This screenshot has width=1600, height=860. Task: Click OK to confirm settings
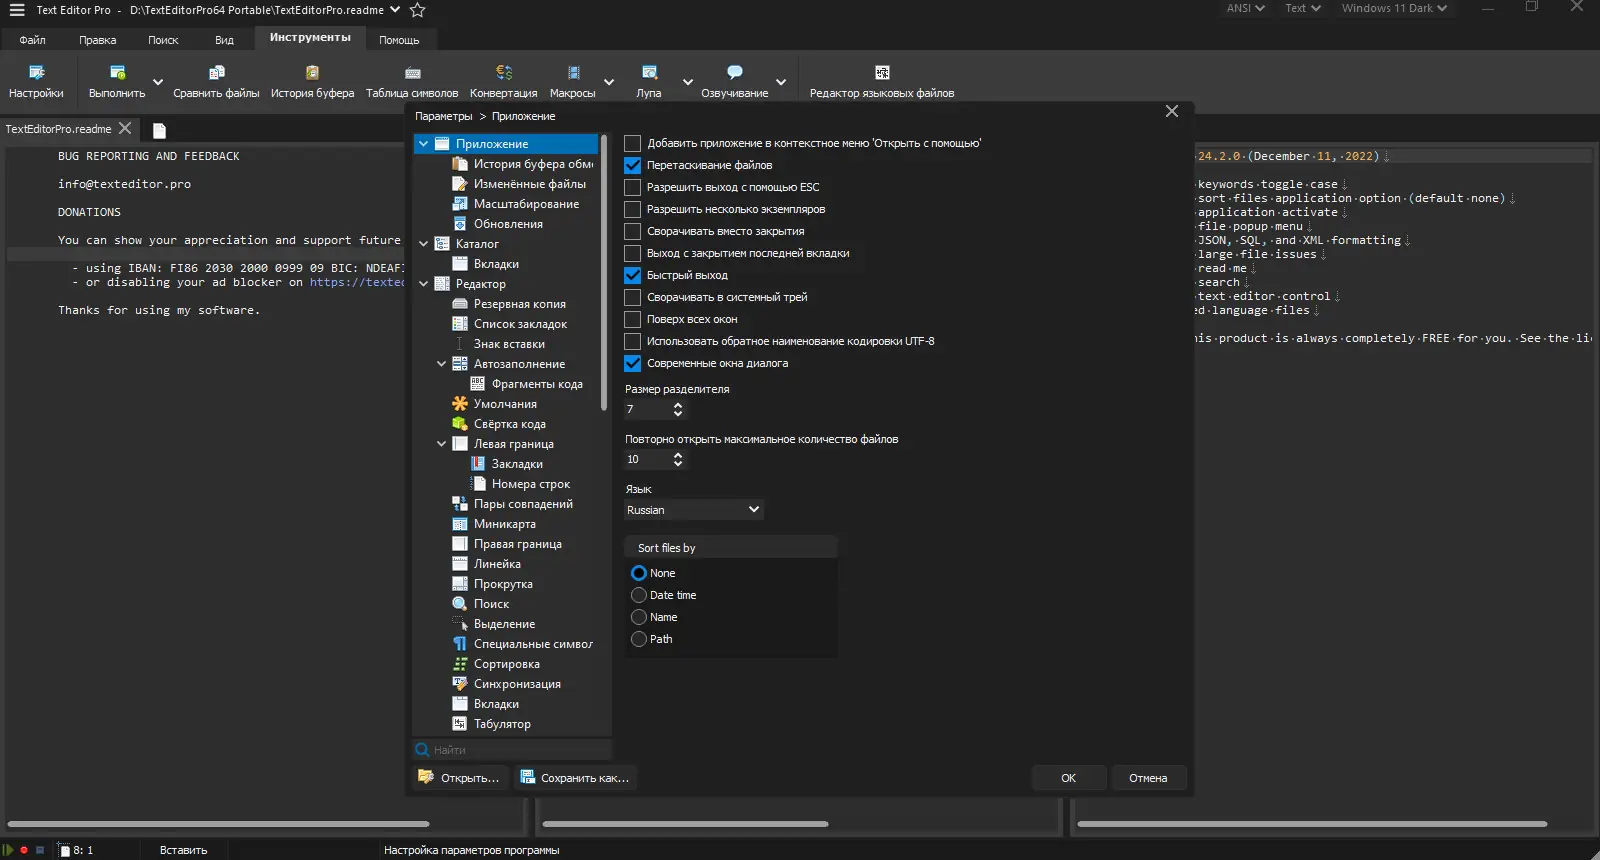1069,778
